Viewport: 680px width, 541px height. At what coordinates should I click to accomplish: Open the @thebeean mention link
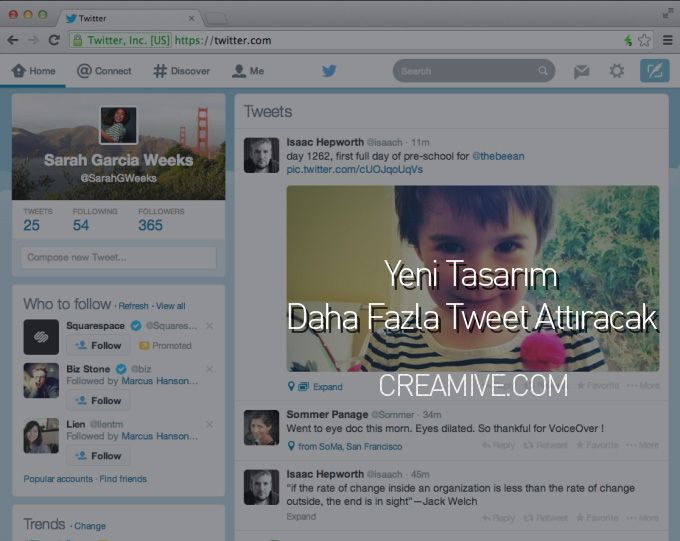click(498, 156)
